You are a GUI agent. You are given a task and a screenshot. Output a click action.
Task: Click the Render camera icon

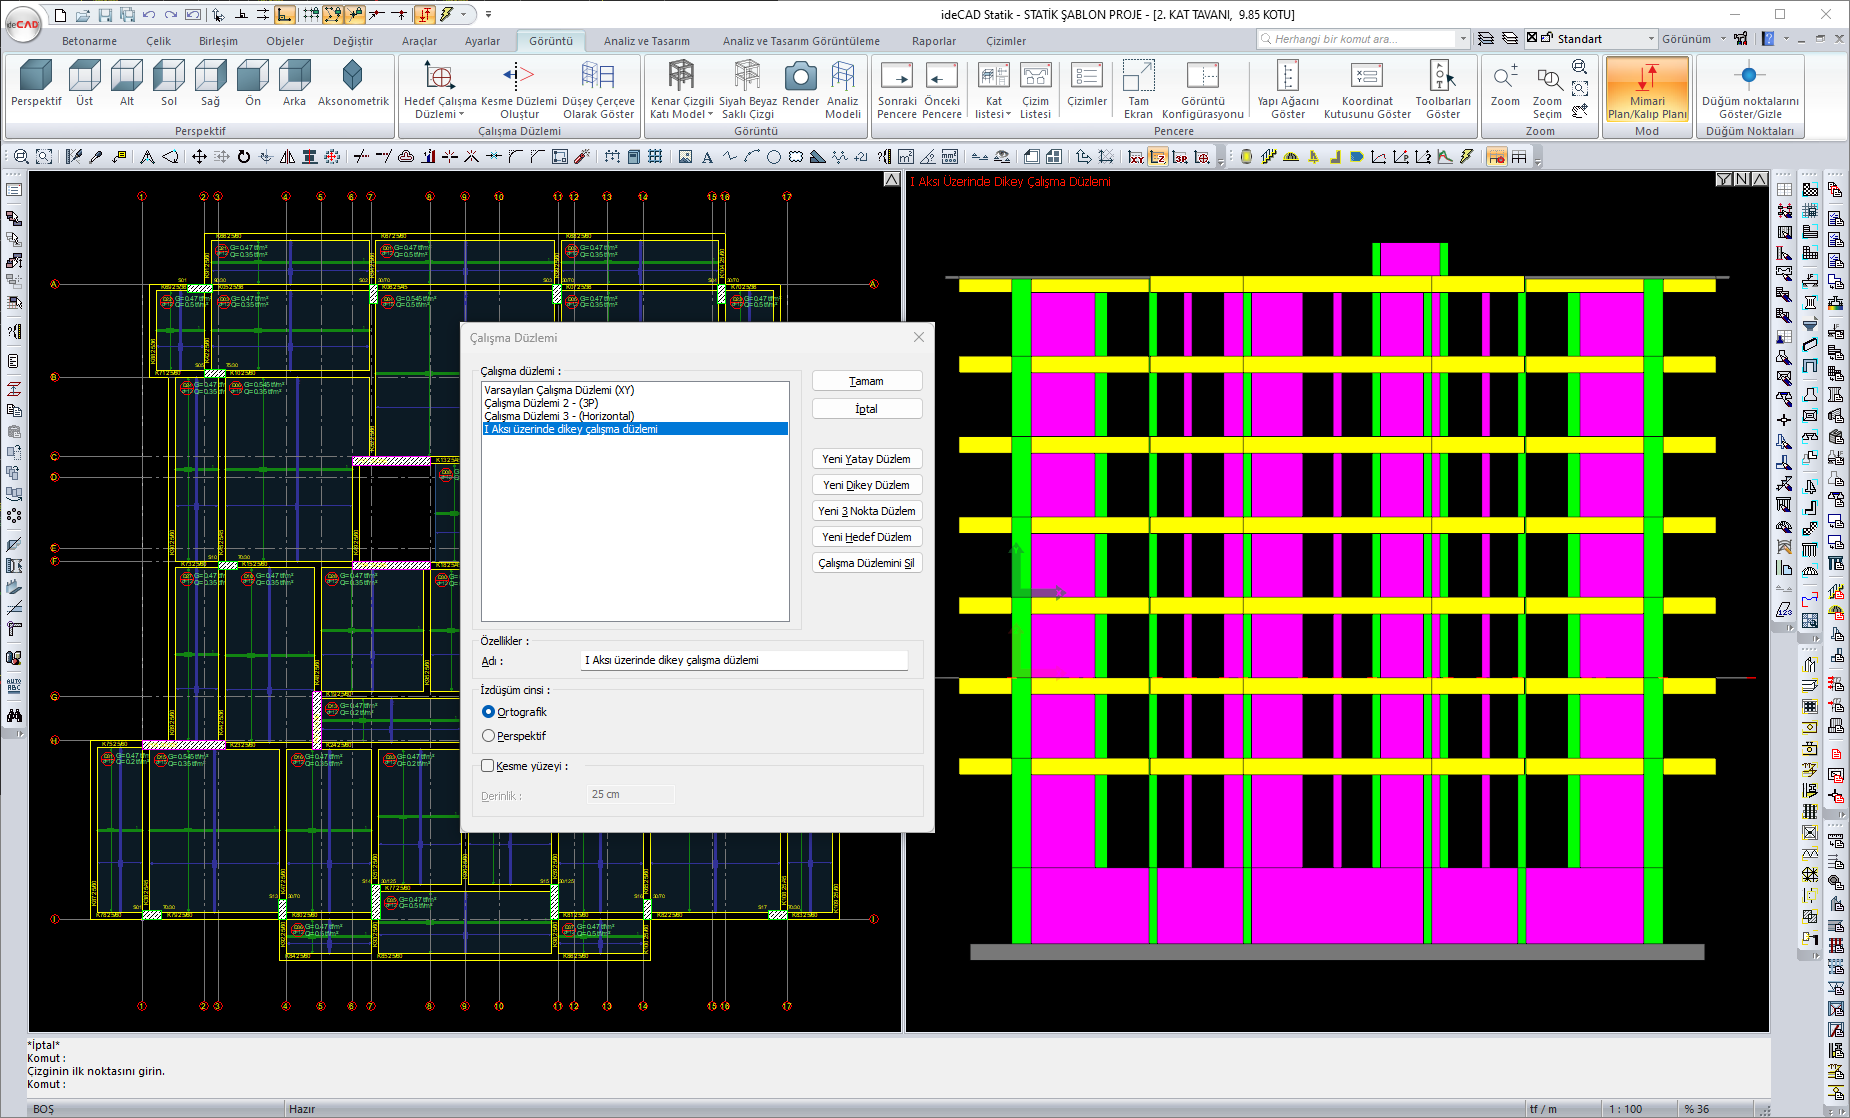click(x=800, y=77)
